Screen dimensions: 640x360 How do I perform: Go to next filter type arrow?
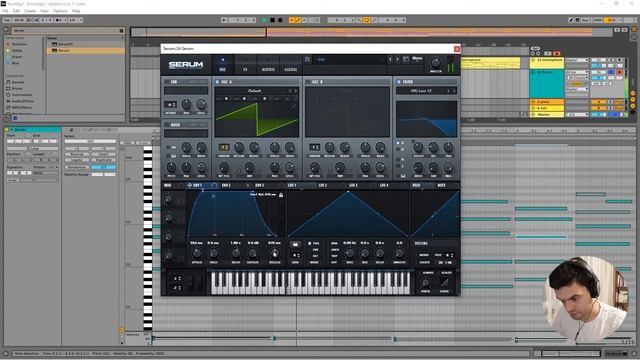(454, 91)
